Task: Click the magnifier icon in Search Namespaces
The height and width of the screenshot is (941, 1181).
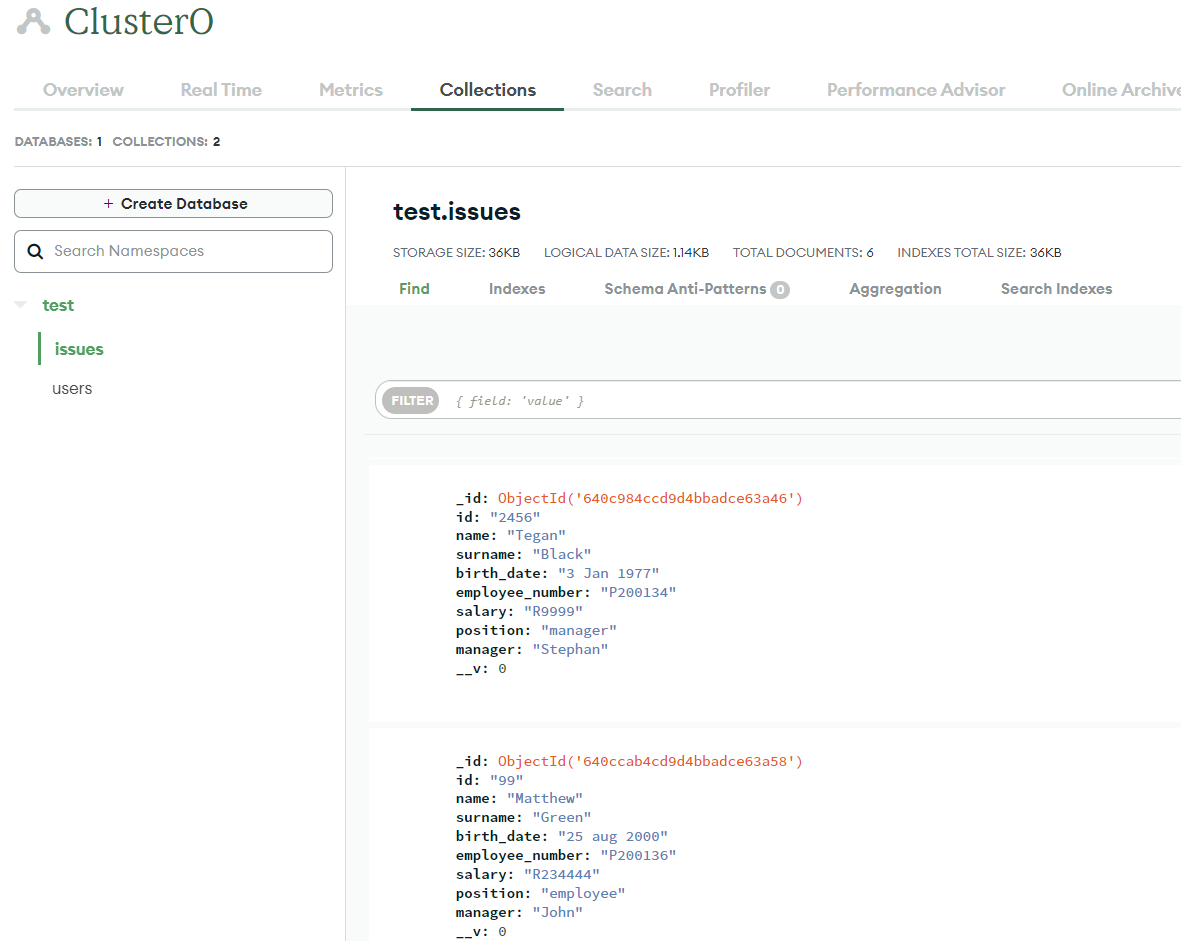Action: pyautogui.click(x=35, y=252)
